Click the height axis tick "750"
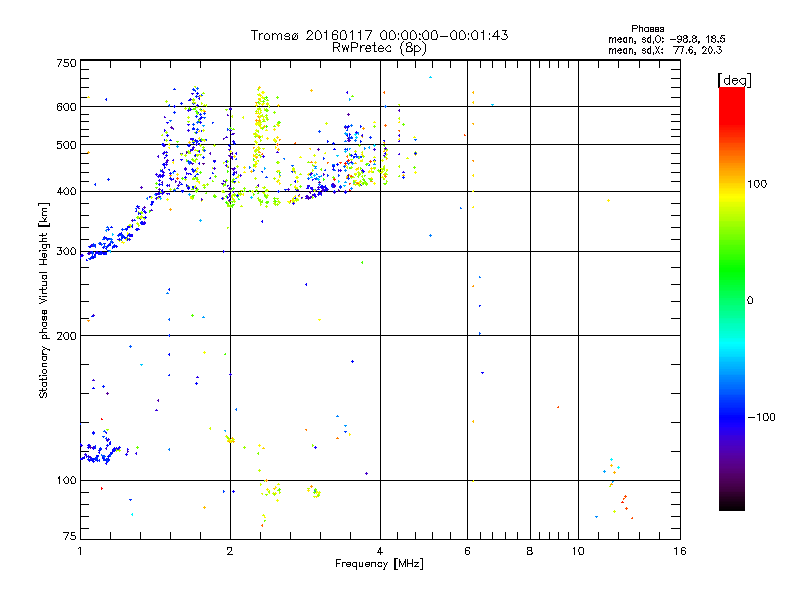 [x=66, y=63]
